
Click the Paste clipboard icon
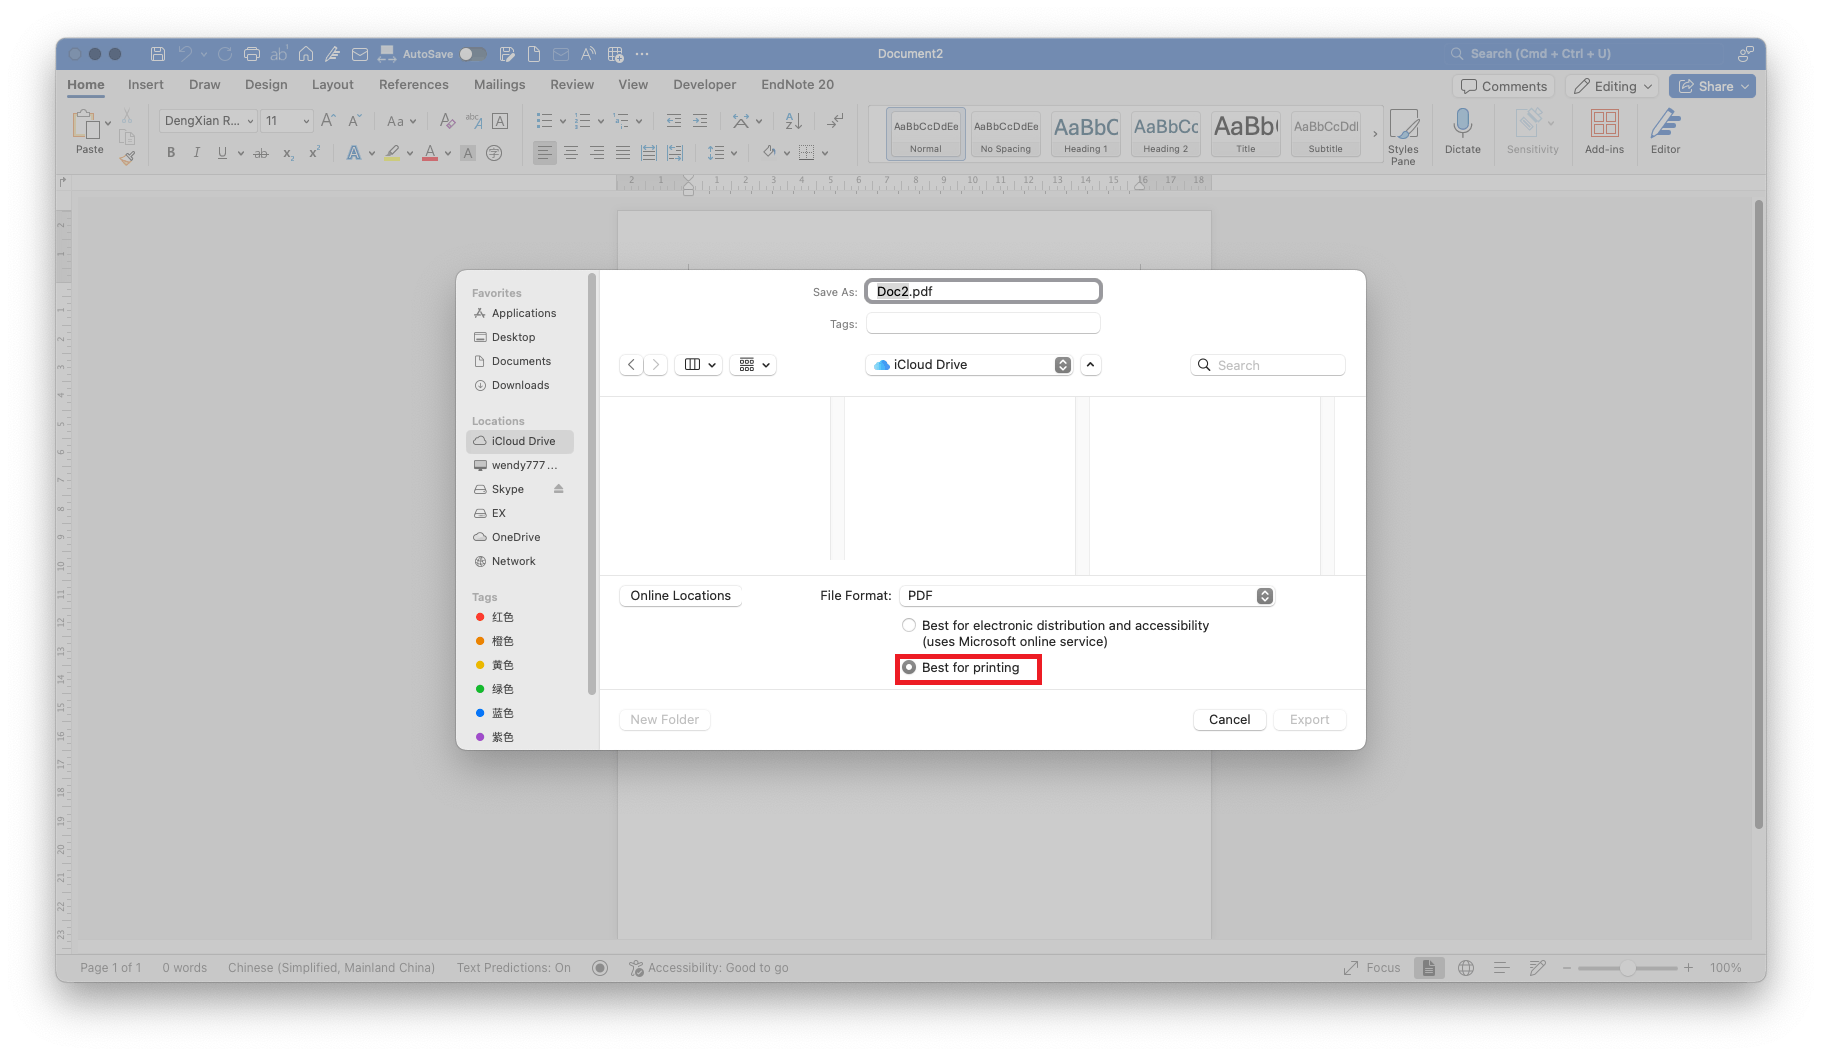point(86,124)
